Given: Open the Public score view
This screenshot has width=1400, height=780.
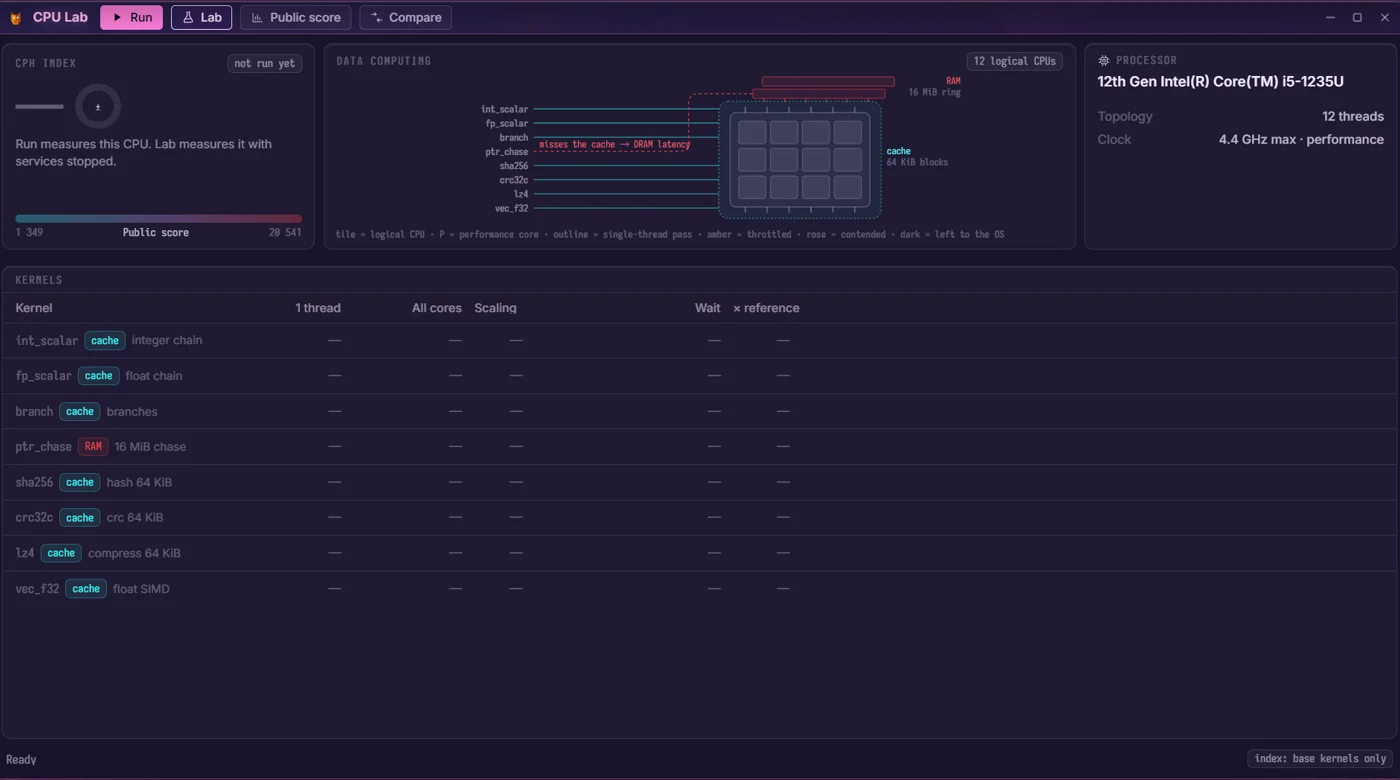Looking at the screenshot, I should (296, 18).
